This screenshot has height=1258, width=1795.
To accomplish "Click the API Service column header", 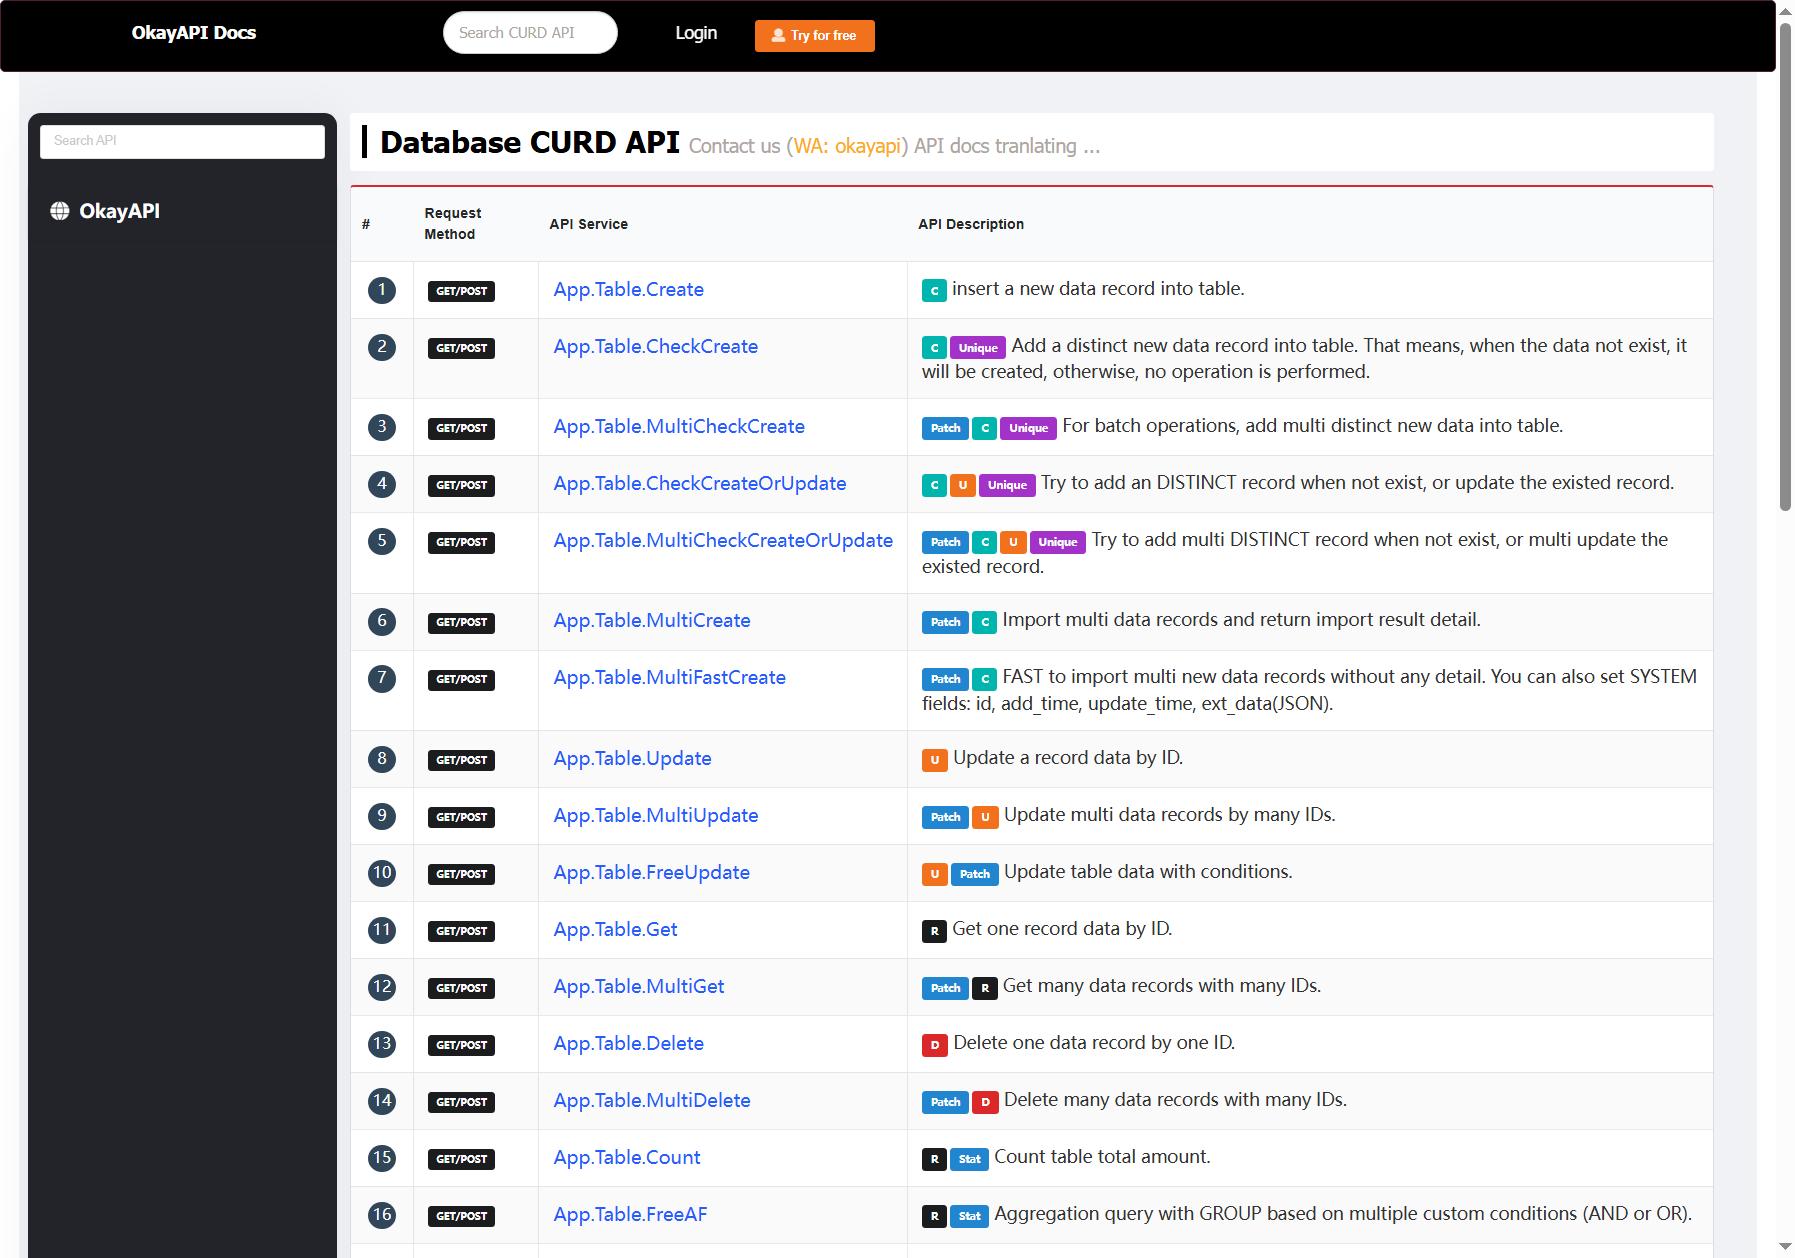I will tap(588, 224).
